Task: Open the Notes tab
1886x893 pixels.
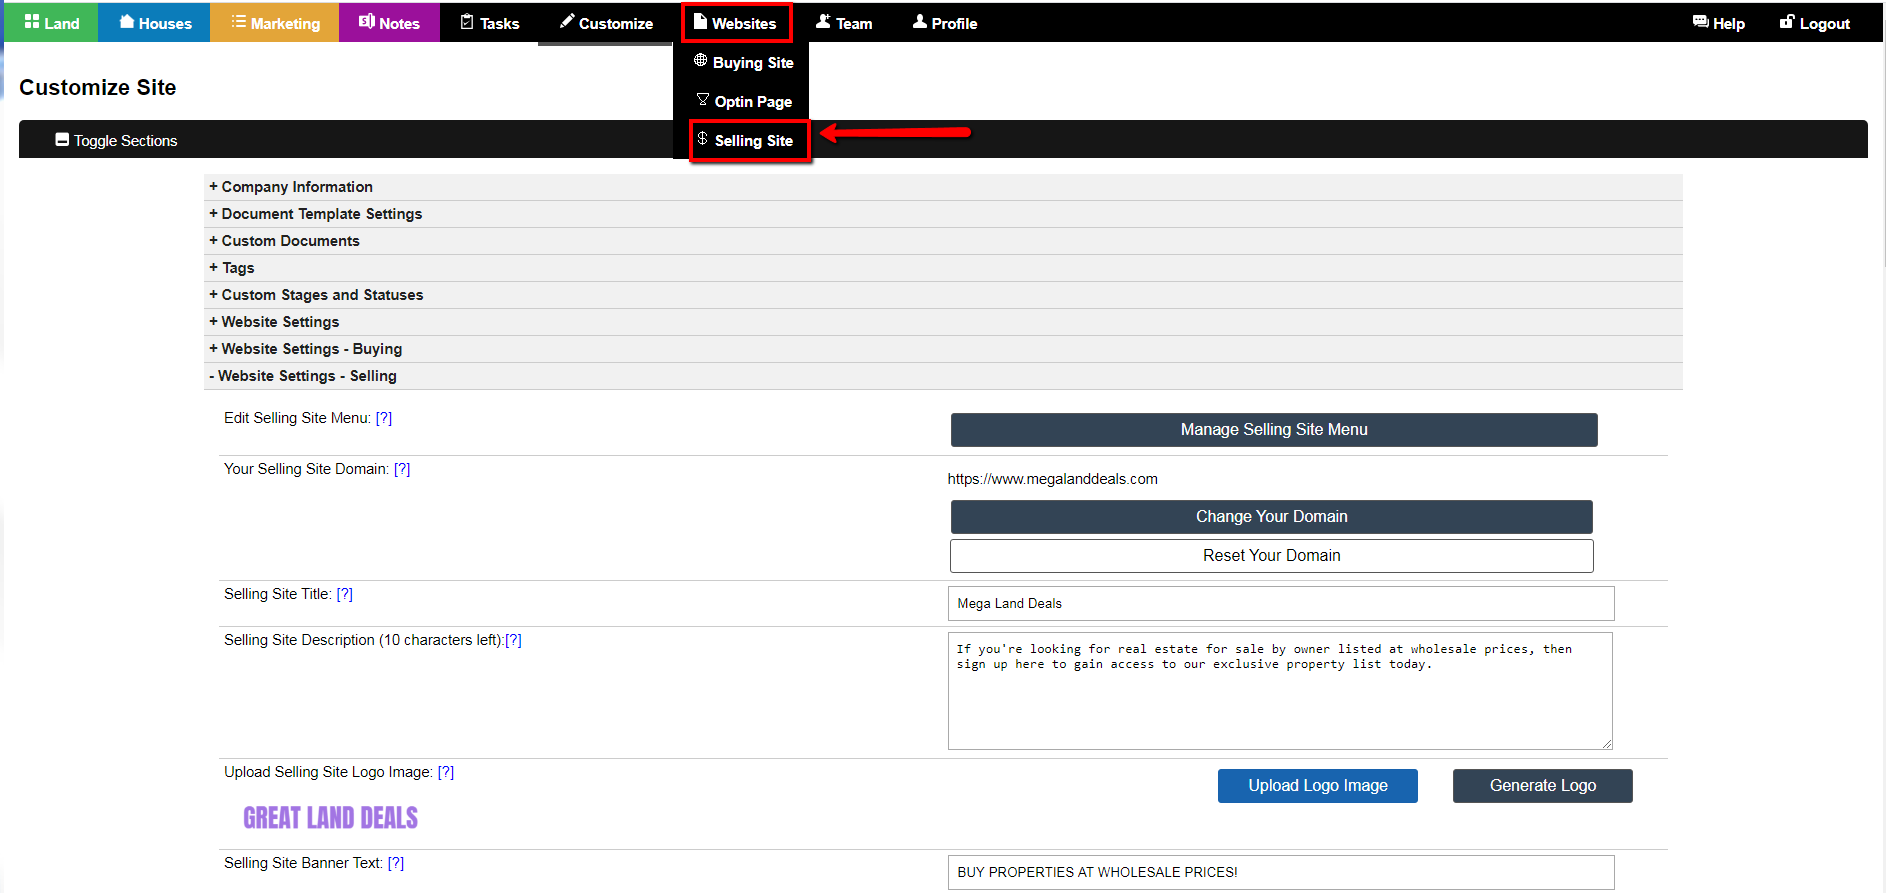Action: [389, 23]
